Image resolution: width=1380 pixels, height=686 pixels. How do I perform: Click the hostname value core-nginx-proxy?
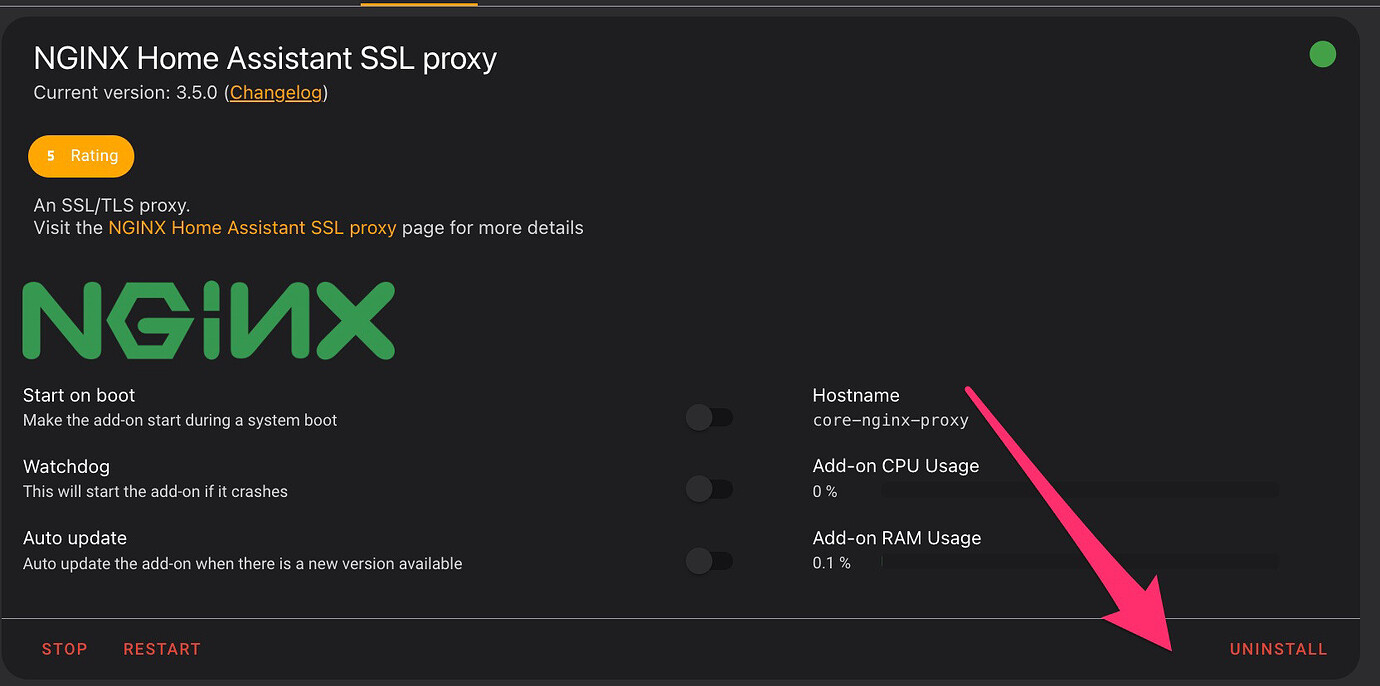pyautogui.click(x=889, y=420)
